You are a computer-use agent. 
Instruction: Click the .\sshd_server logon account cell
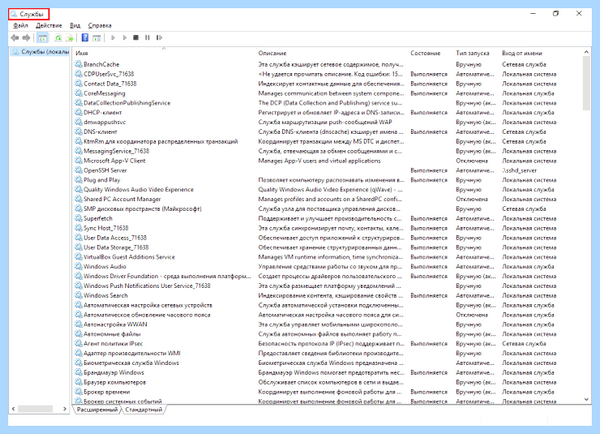pyautogui.click(x=519, y=170)
